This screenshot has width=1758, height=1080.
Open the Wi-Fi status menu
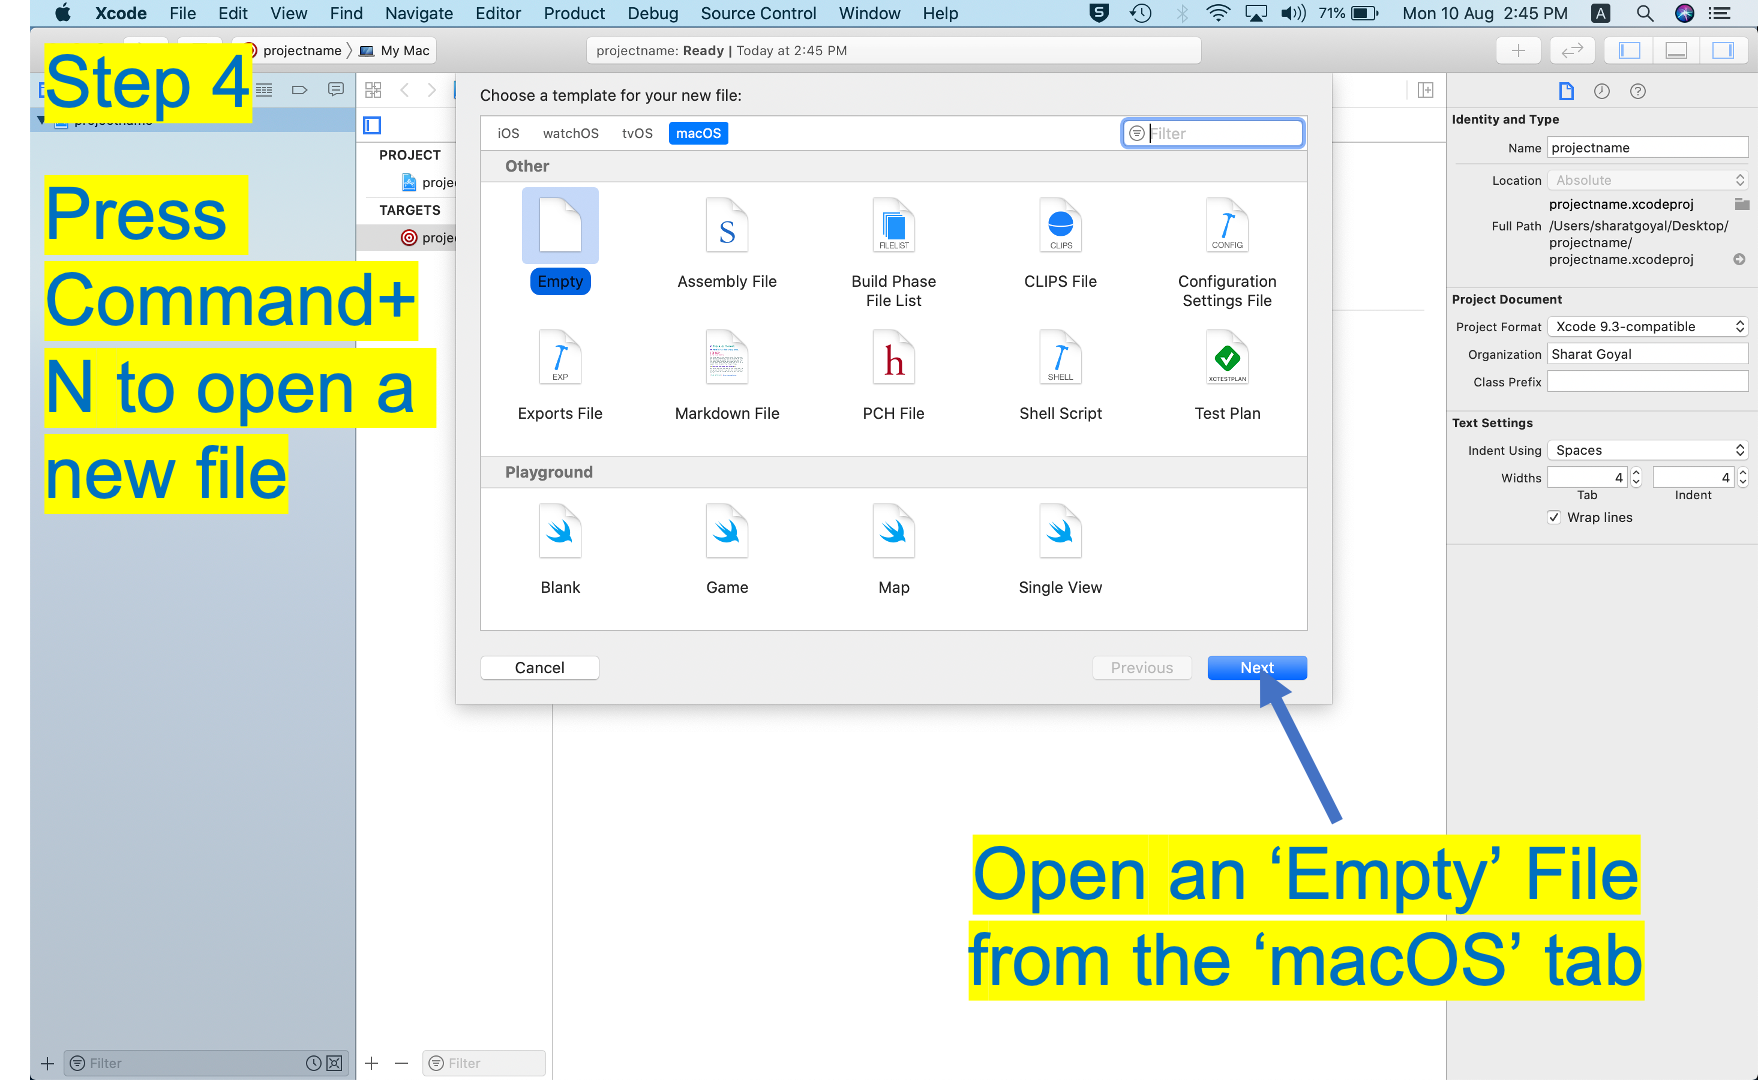tap(1218, 13)
